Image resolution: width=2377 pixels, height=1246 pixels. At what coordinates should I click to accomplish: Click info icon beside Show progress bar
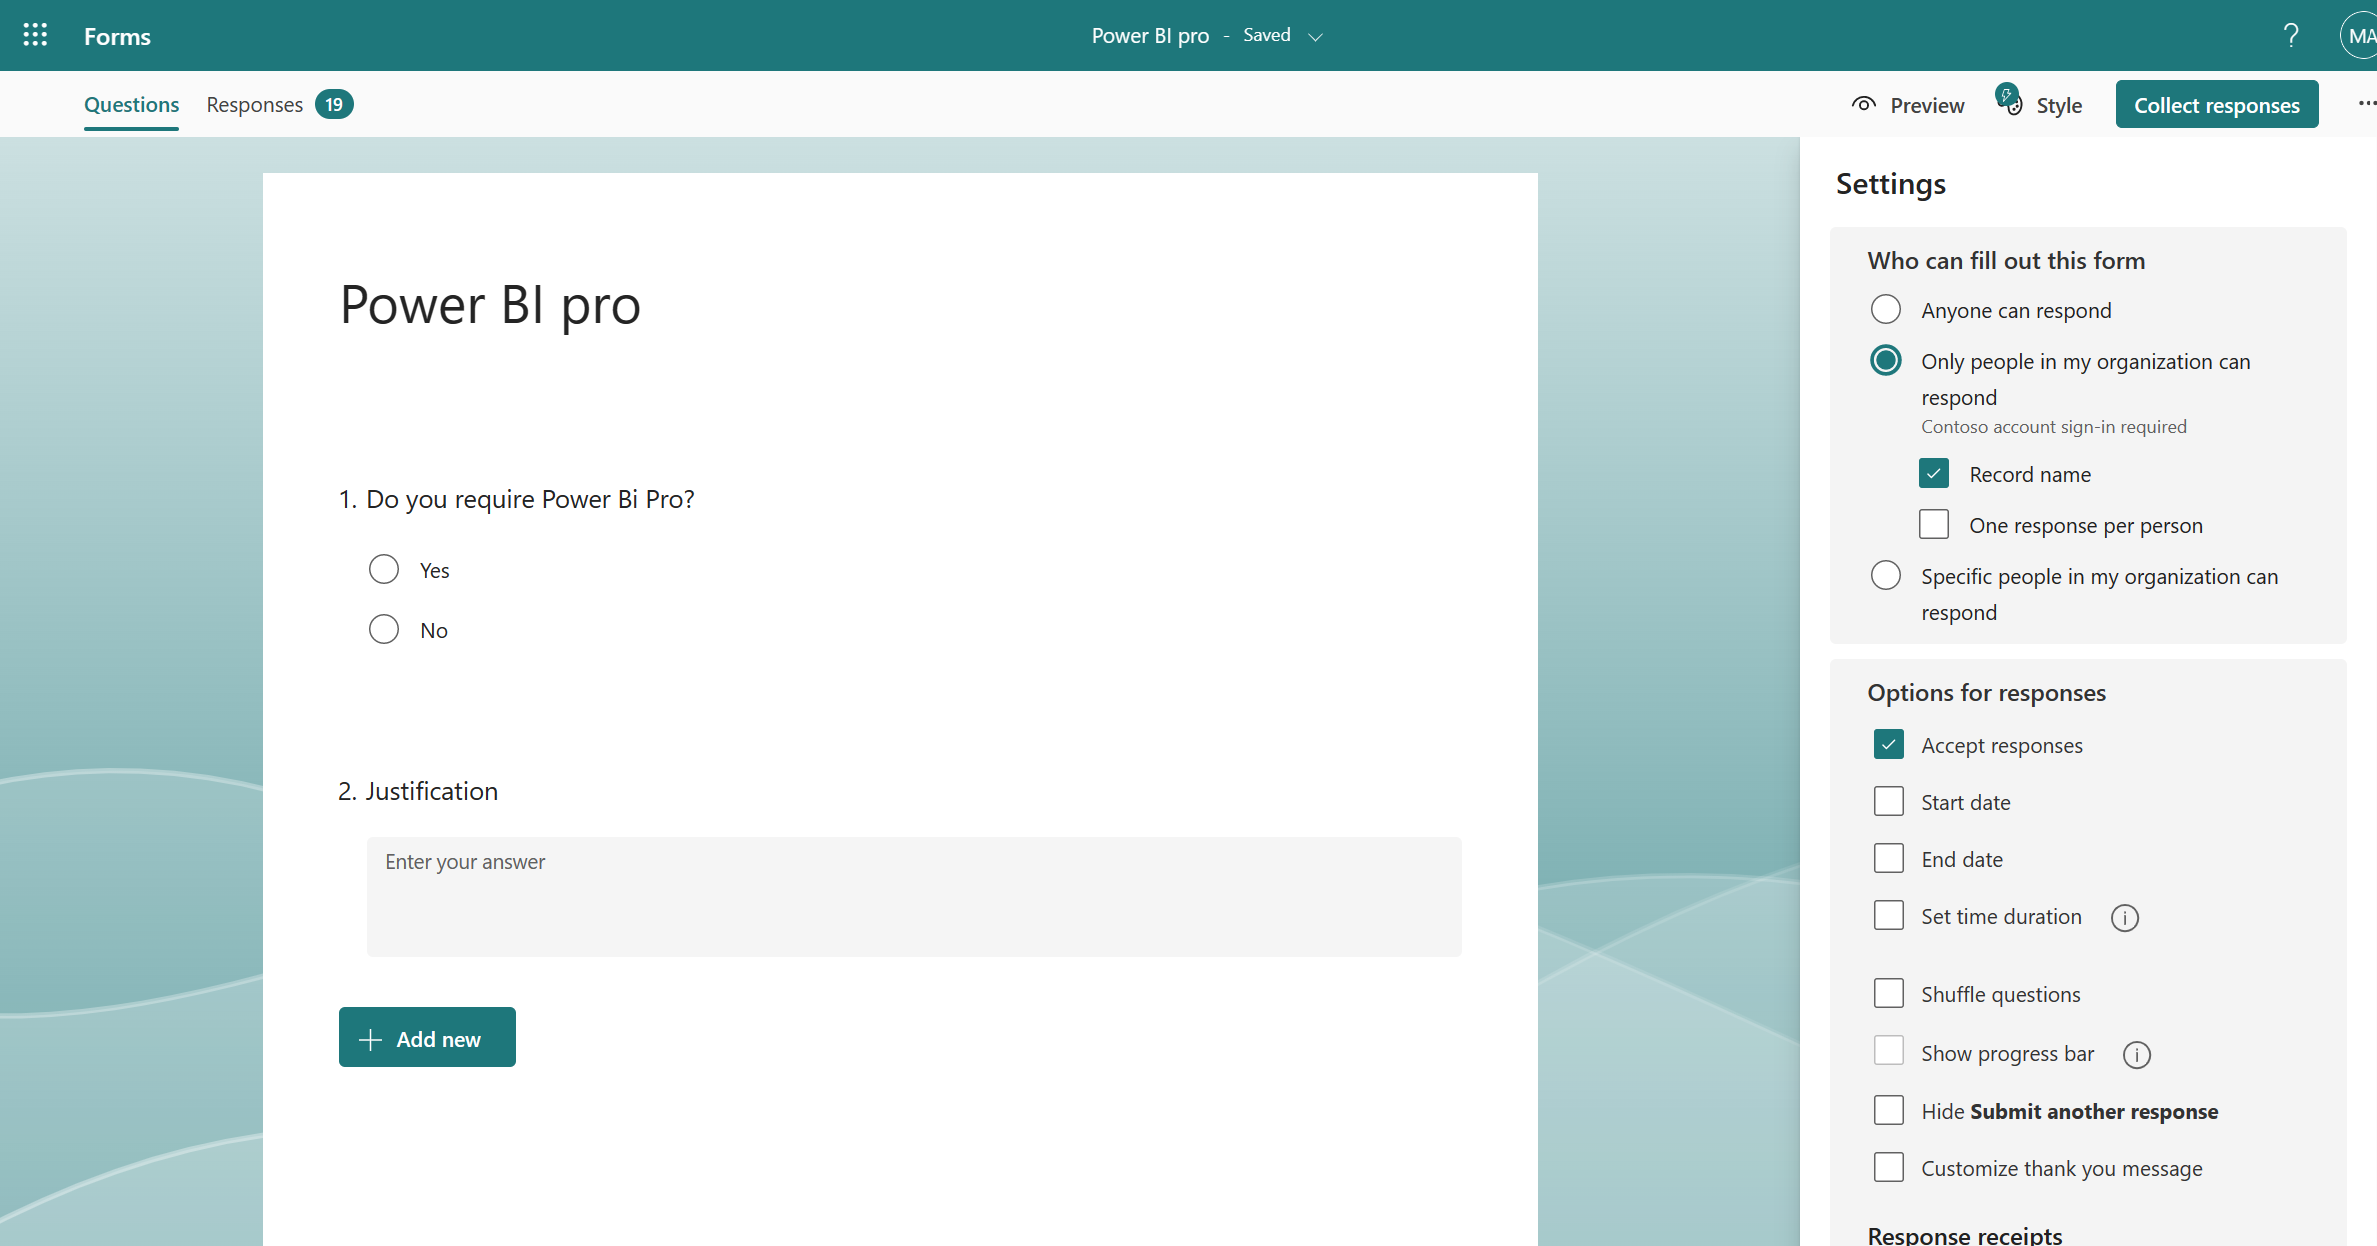2136,1054
